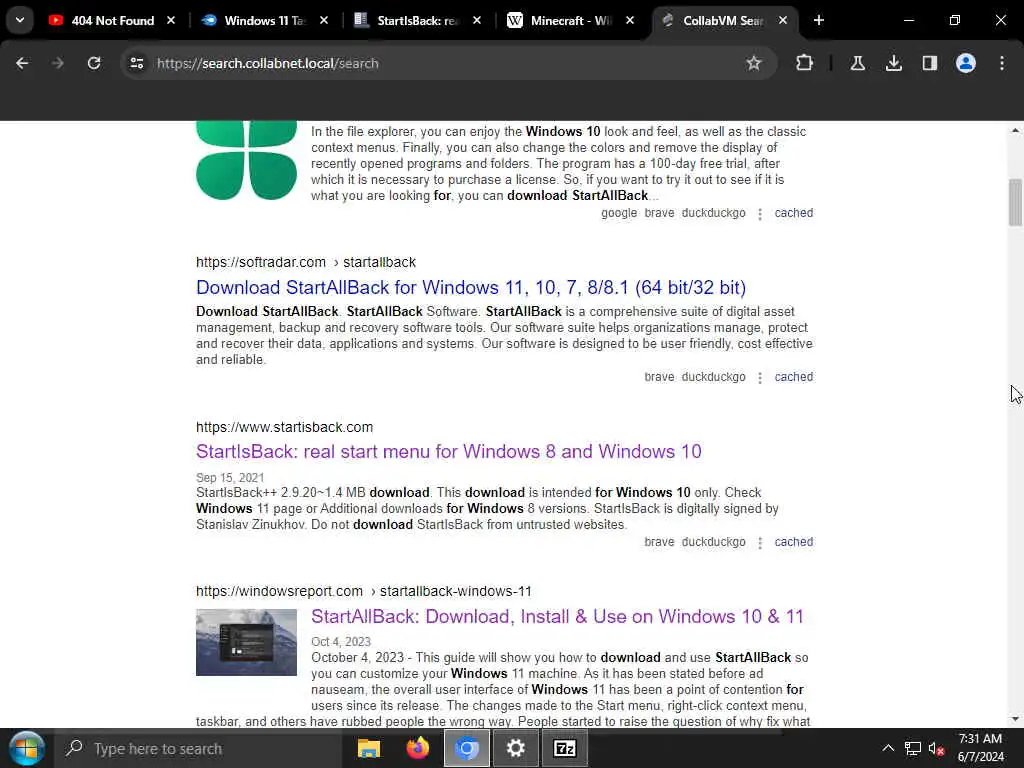Open the muted volume tray icon
This screenshot has height=768, width=1024.
[936, 748]
